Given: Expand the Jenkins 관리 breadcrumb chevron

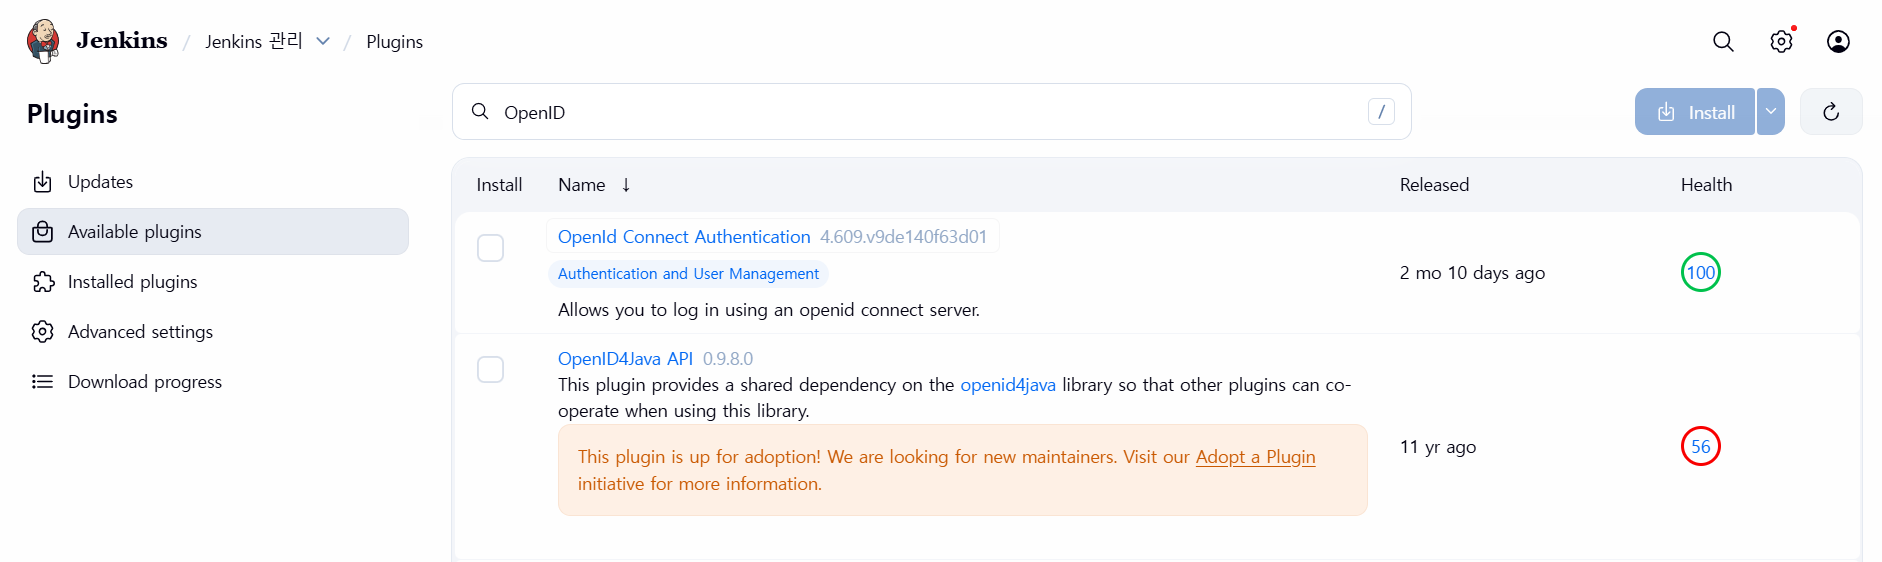Looking at the screenshot, I should [323, 41].
